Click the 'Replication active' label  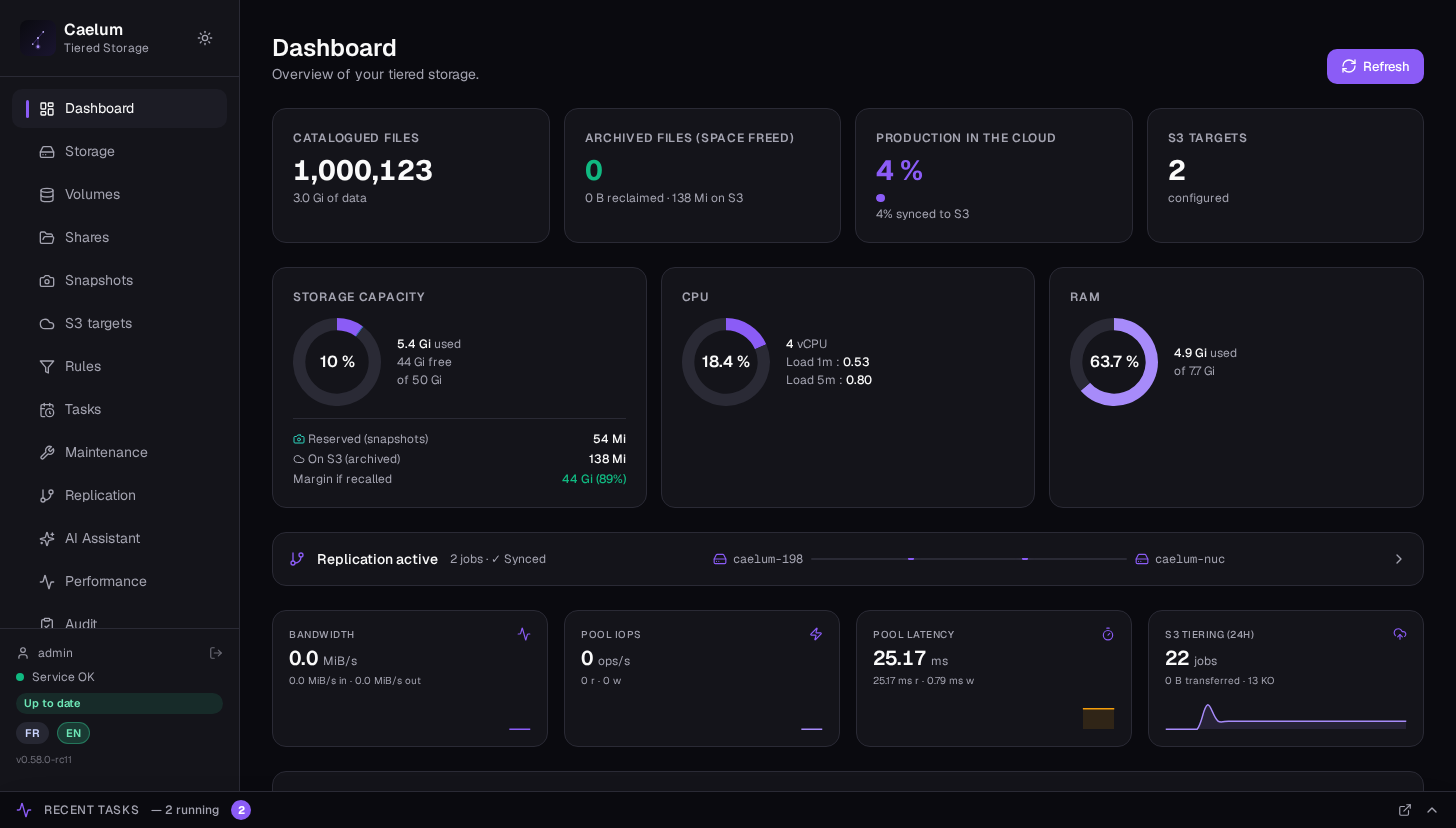click(377, 559)
